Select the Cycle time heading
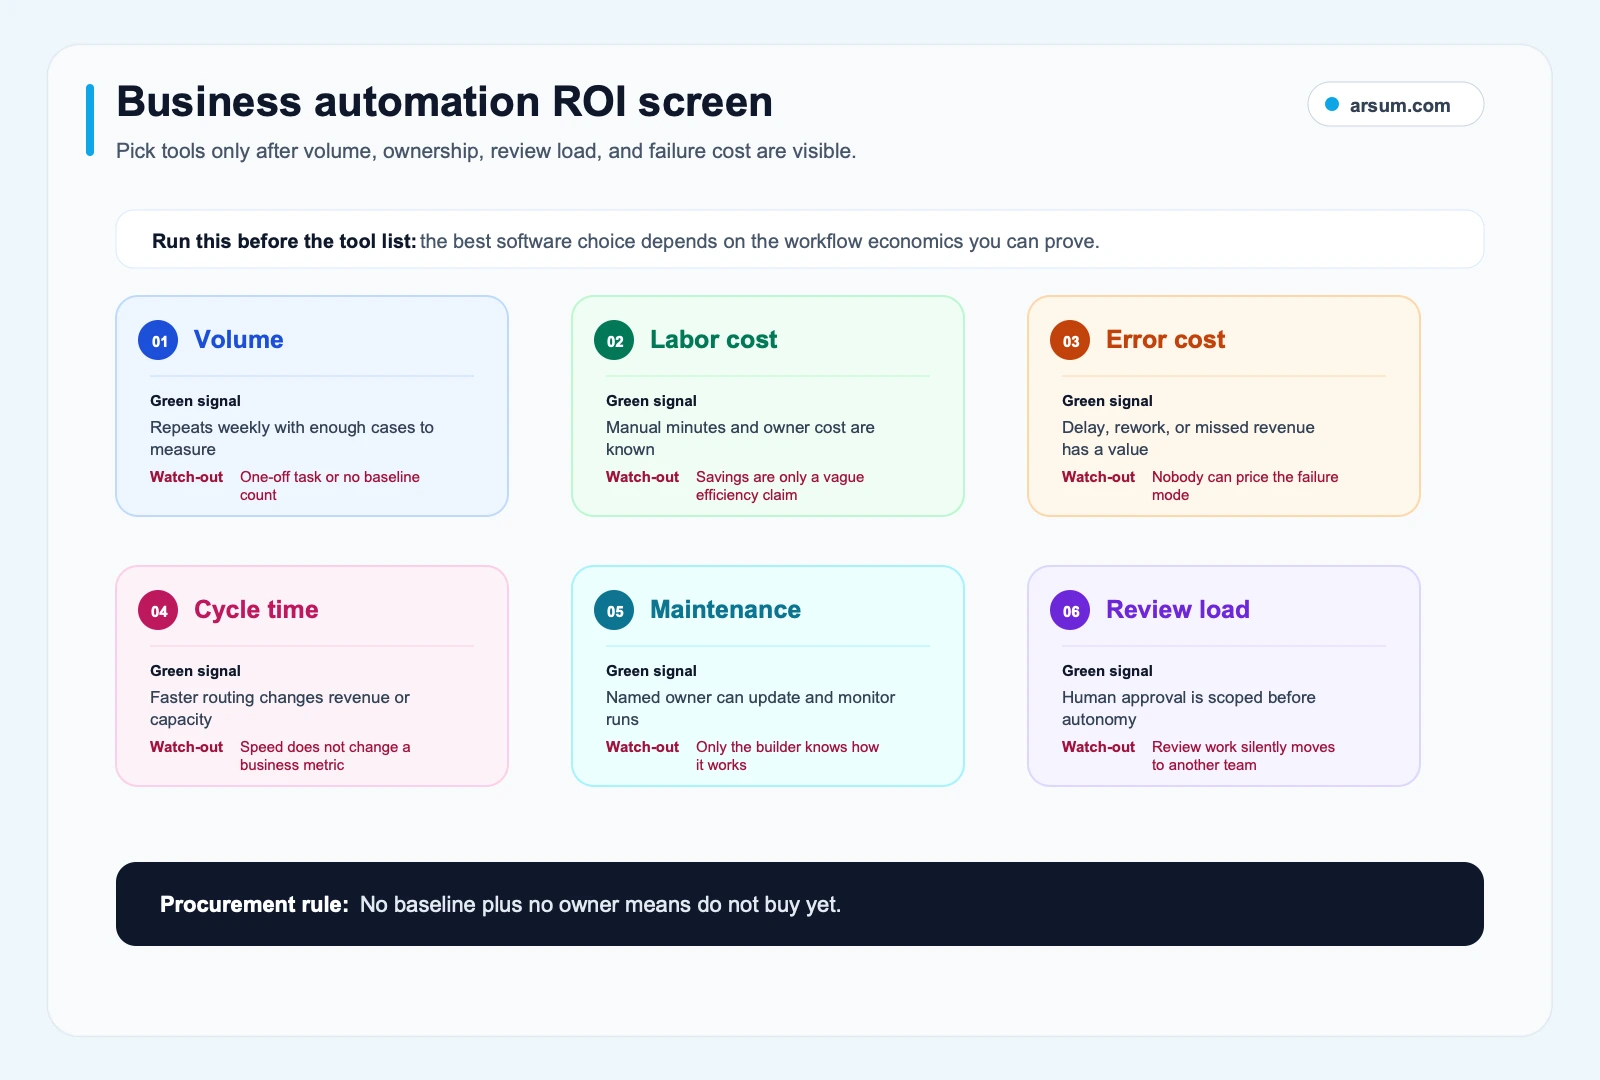The width and height of the screenshot is (1600, 1080). pos(256,610)
